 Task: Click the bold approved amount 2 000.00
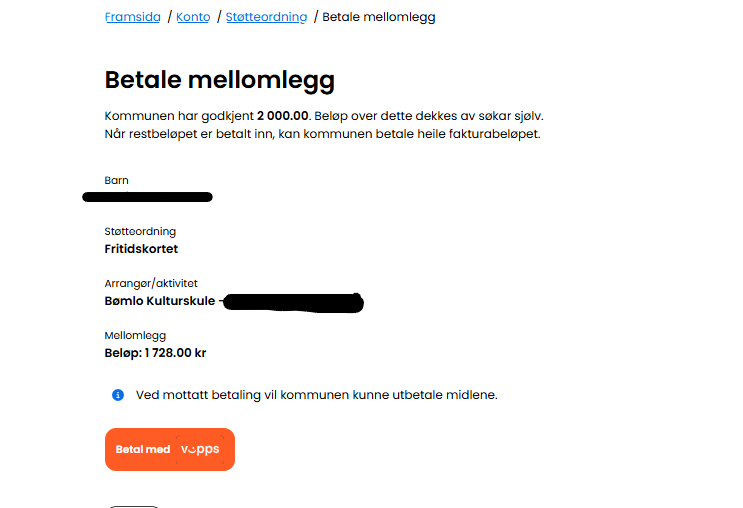pos(283,116)
